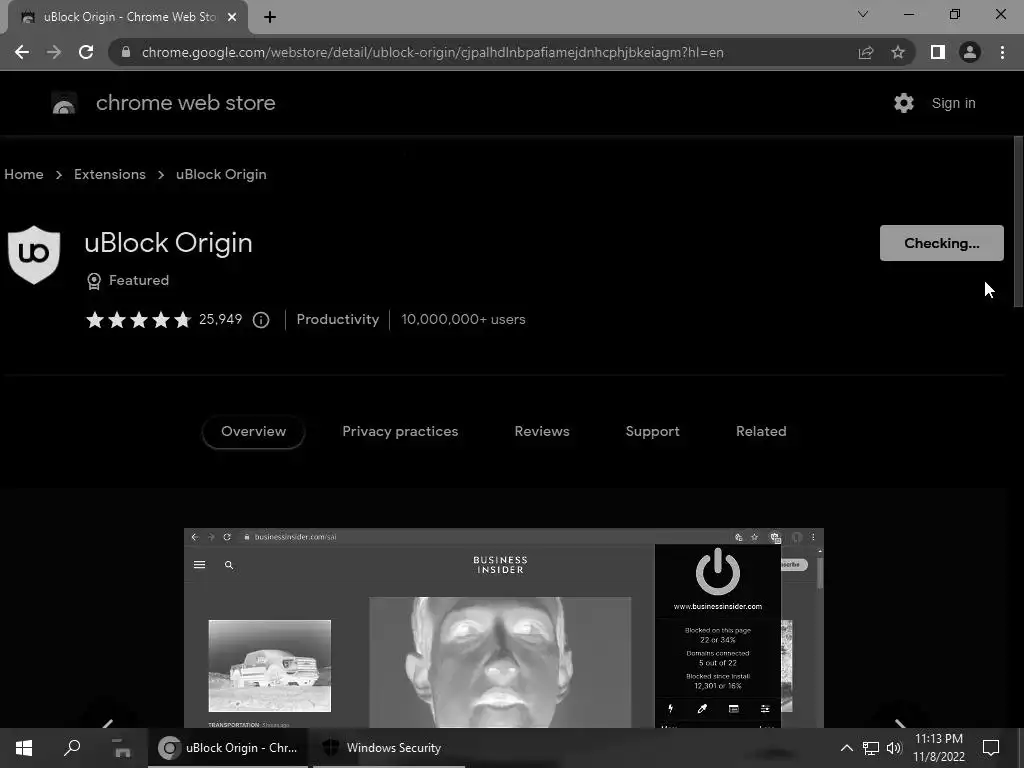1024x768 pixels.
Task: Click the 10,000,000+ users text
Action: (x=463, y=319)
